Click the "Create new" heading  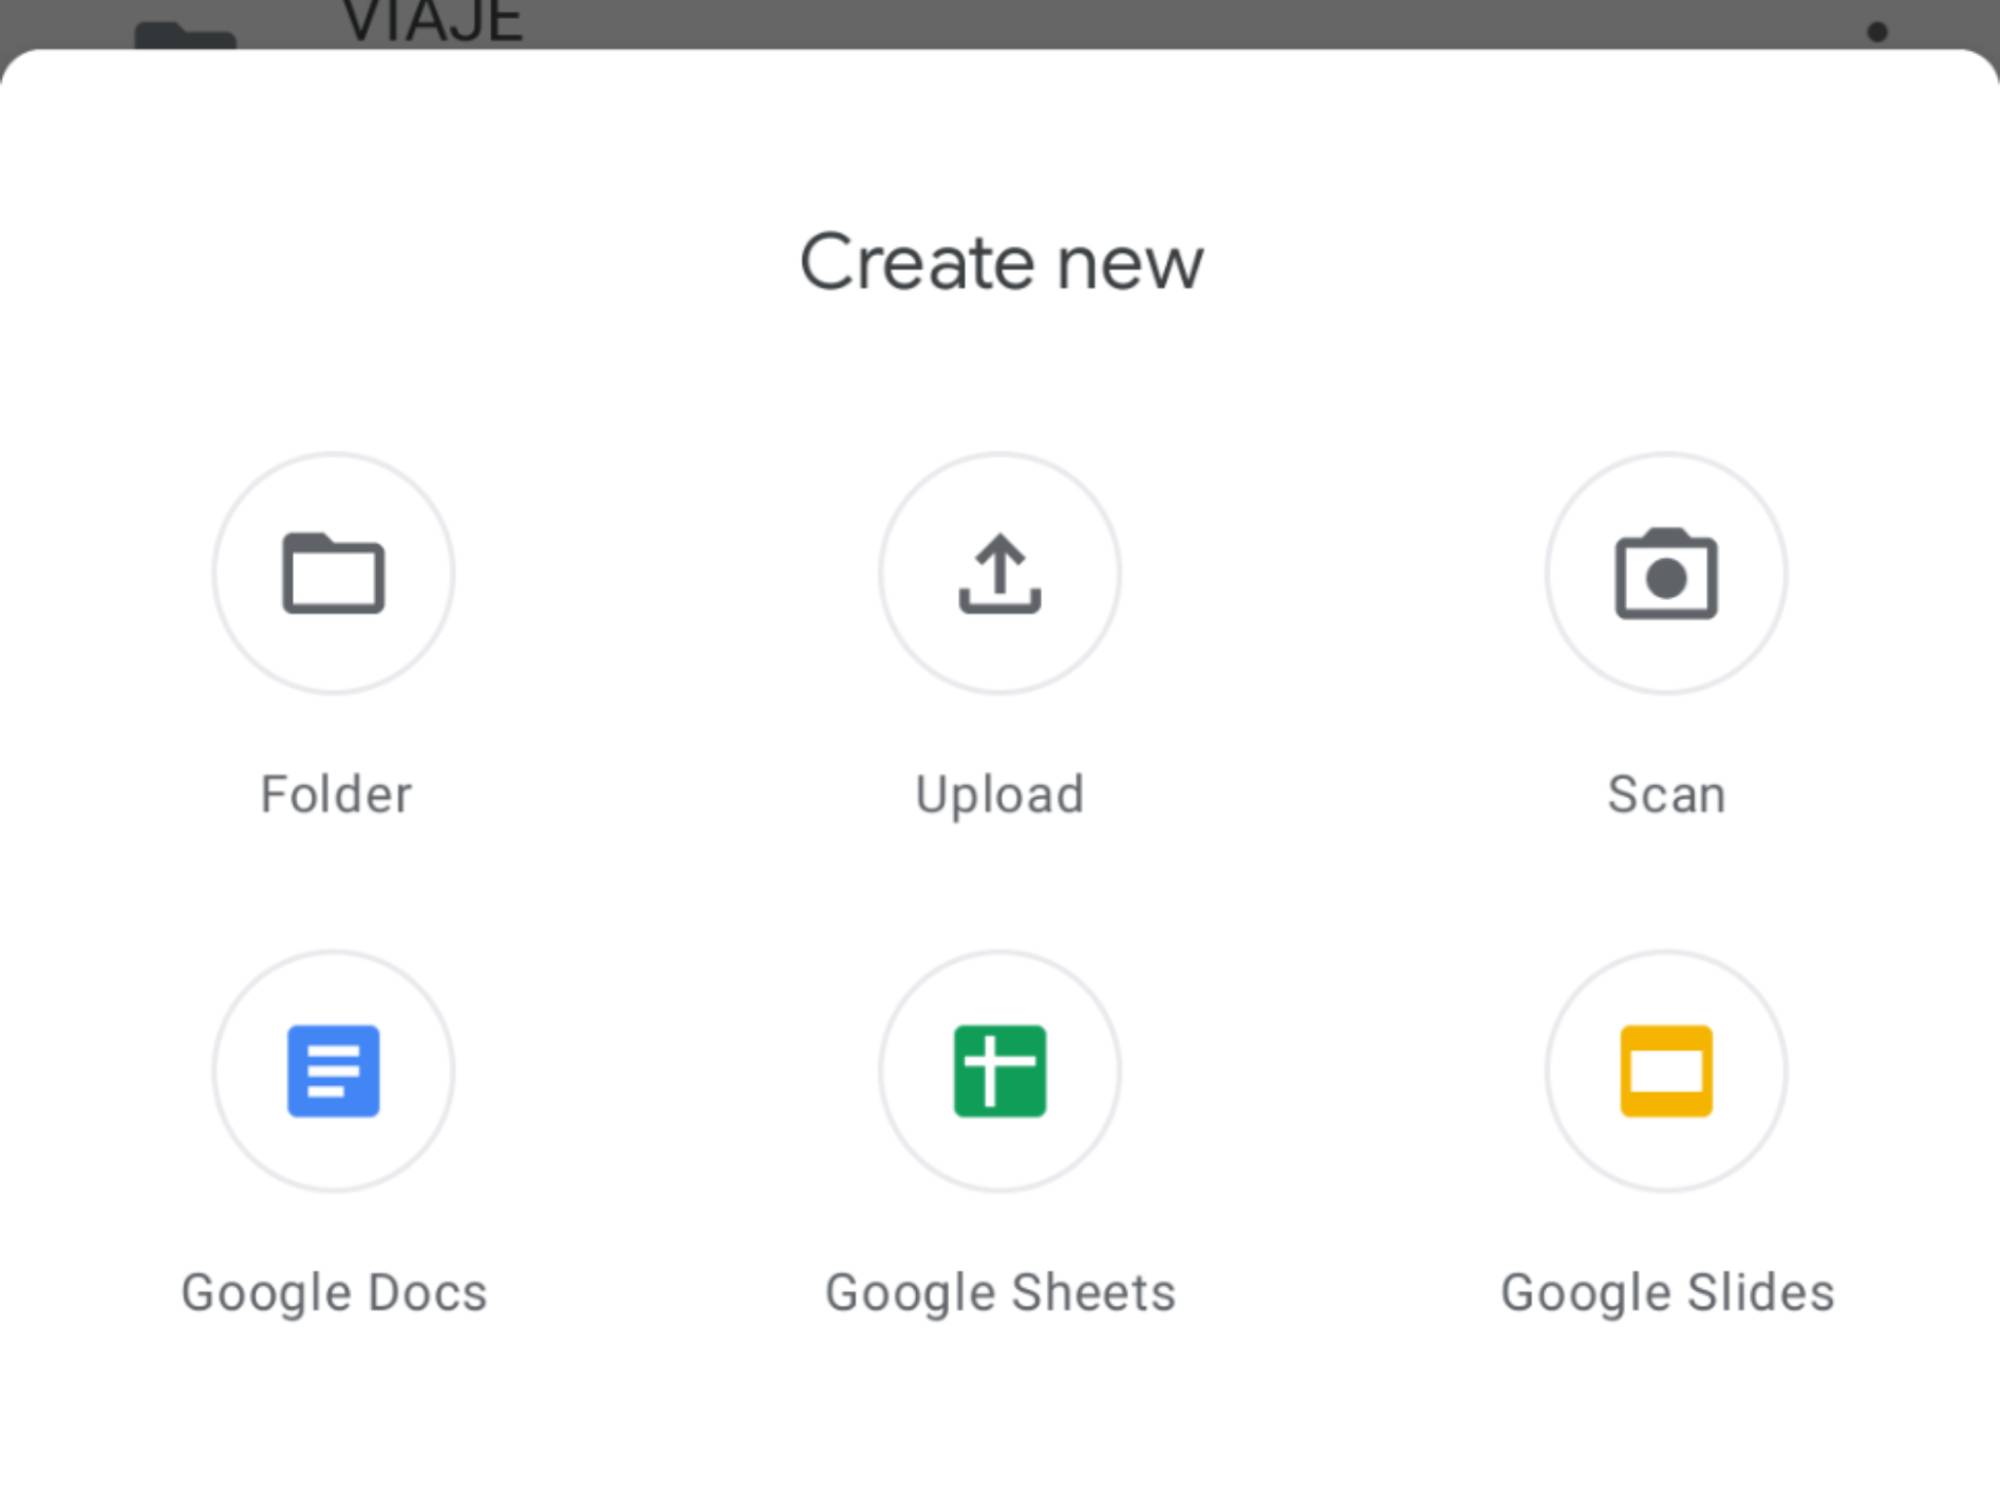(x=1001, y=263)
